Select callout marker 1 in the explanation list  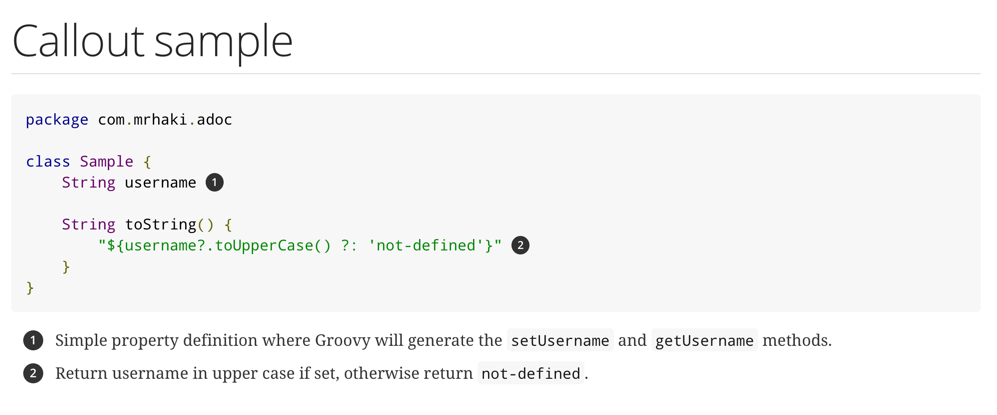(x=33, y=341)
